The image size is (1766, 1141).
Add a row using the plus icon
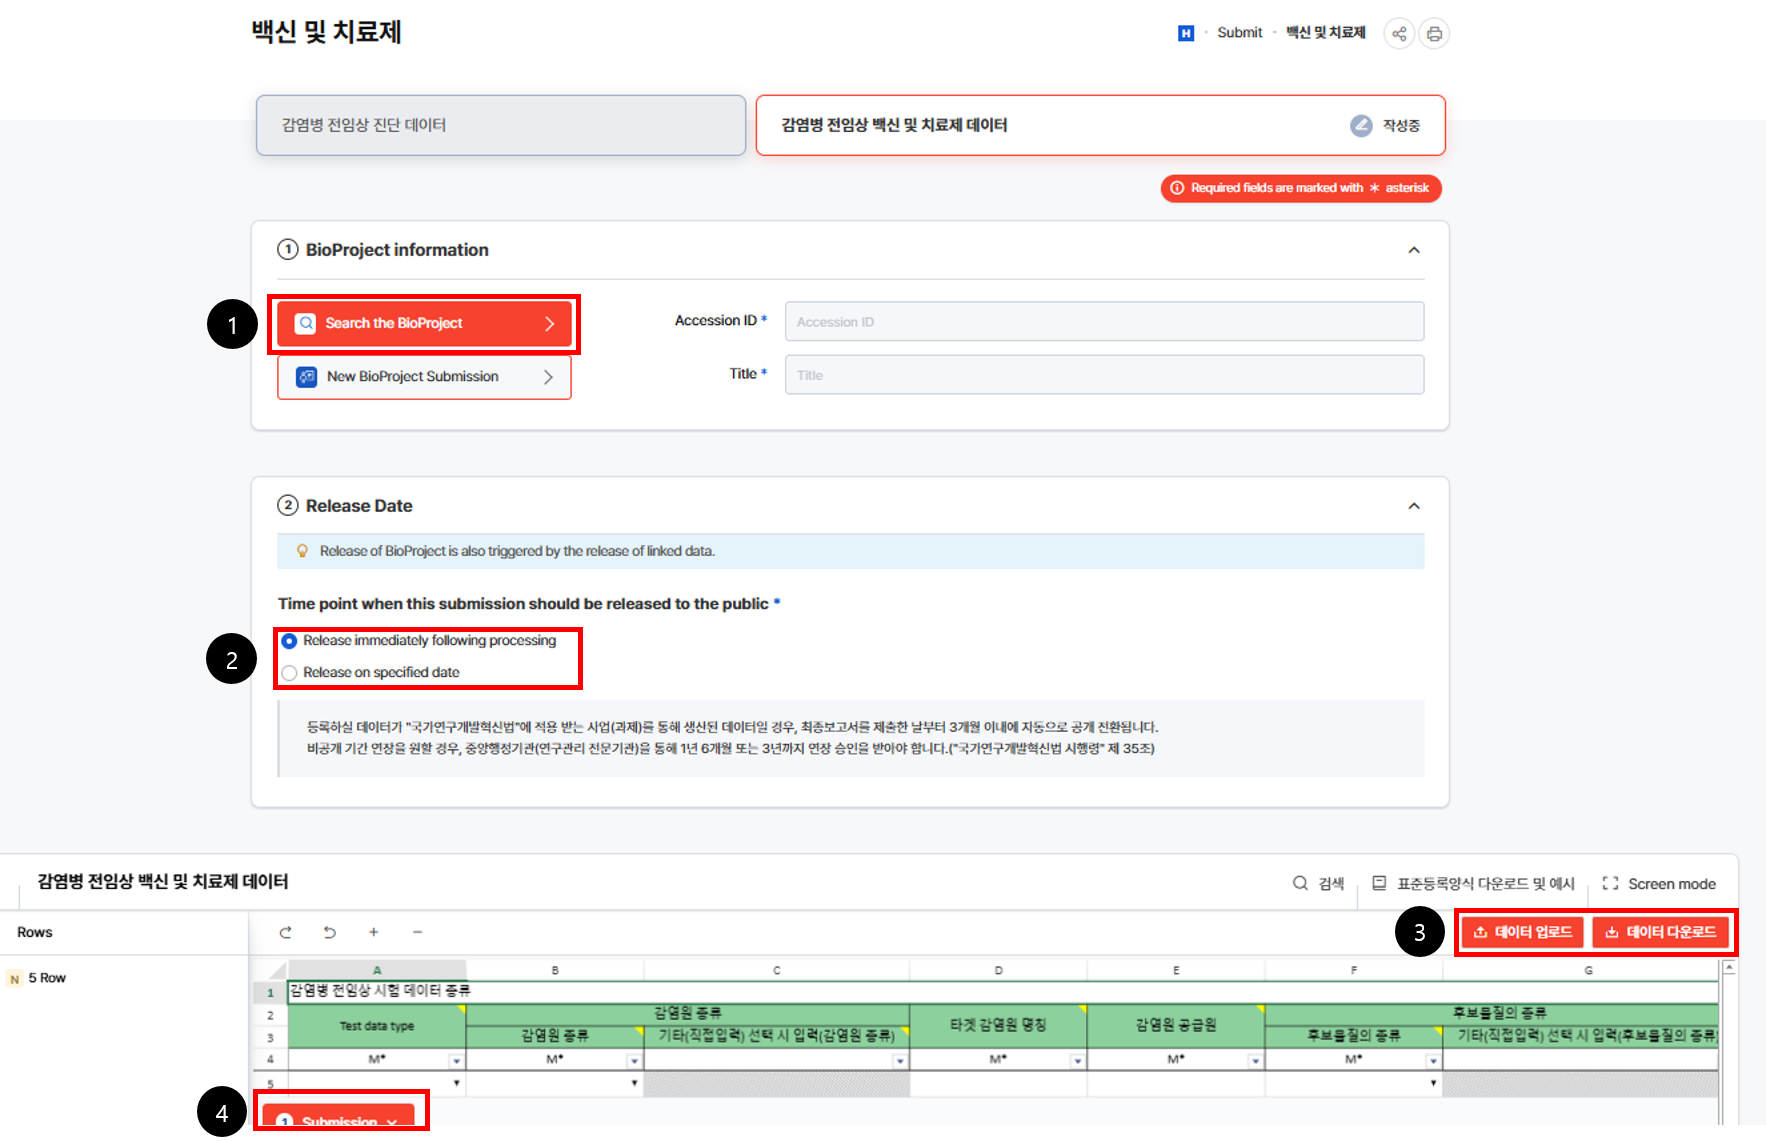pos(373,932)
